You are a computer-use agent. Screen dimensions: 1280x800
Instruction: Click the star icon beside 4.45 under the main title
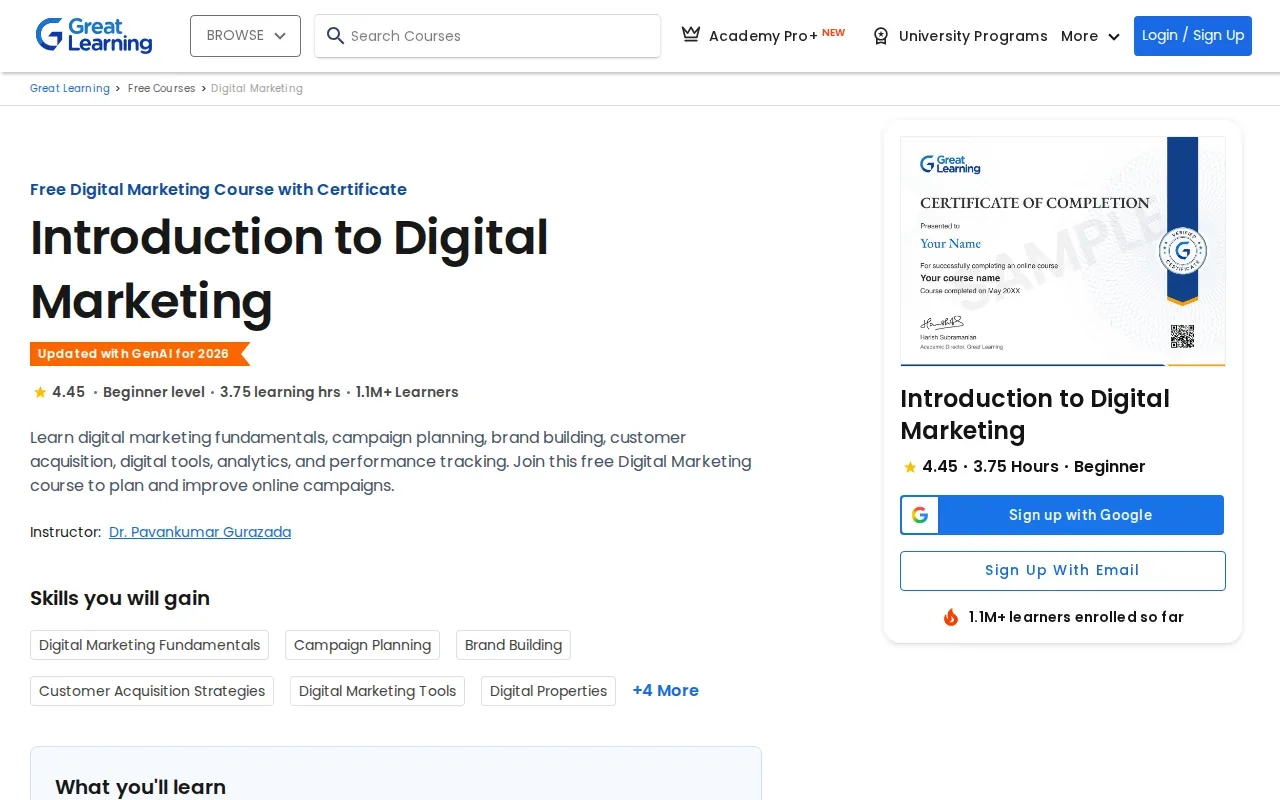tap(40, 392)
